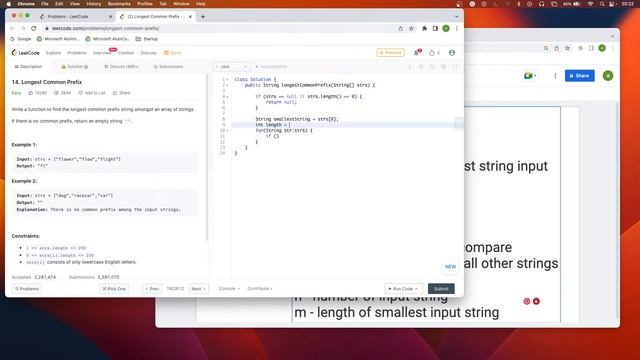Open the meet camera icon in Docs window

click(x=529, y=76)
